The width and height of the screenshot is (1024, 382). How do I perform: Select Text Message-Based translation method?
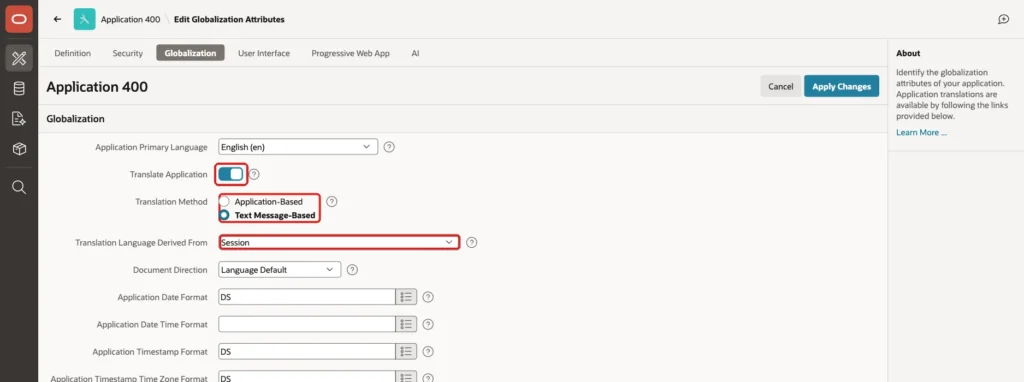[x=225, y=215]
